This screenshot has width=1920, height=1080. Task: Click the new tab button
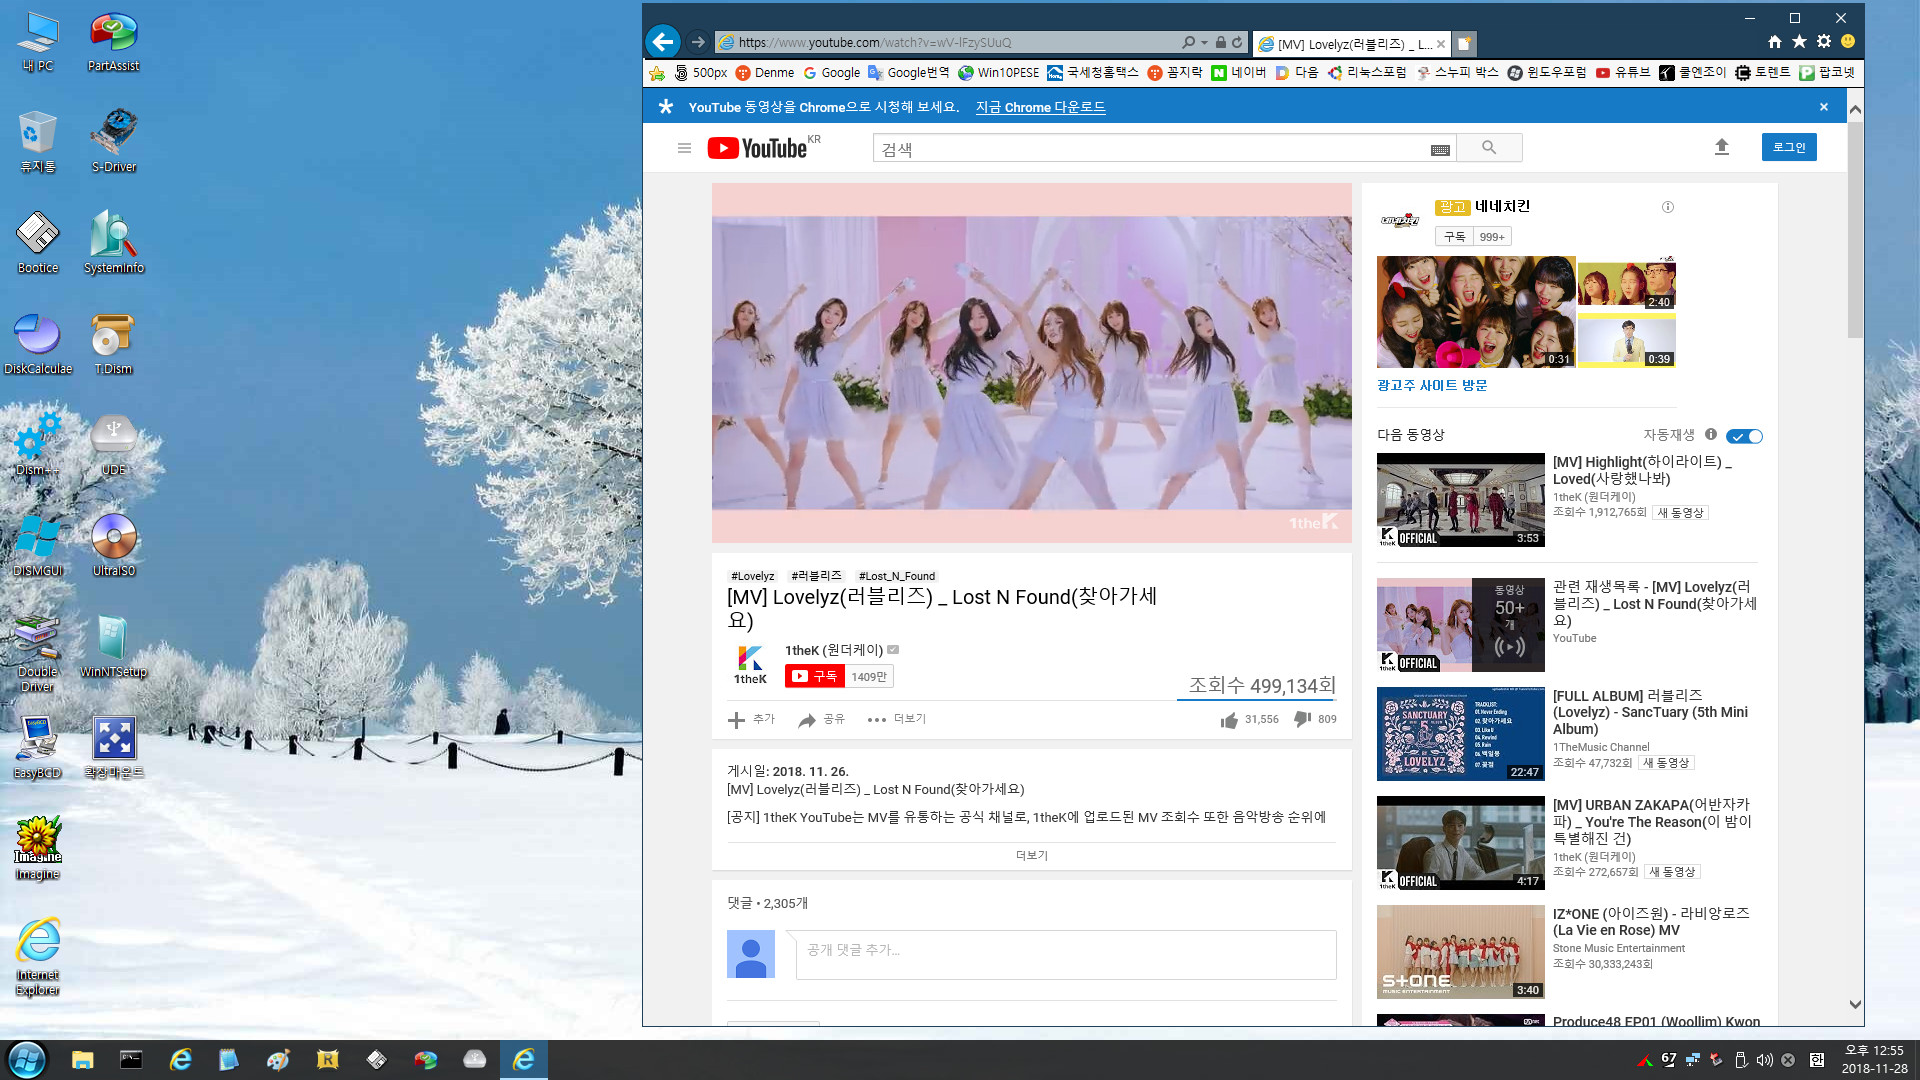pyautogui.click(x=1464, y=43)
